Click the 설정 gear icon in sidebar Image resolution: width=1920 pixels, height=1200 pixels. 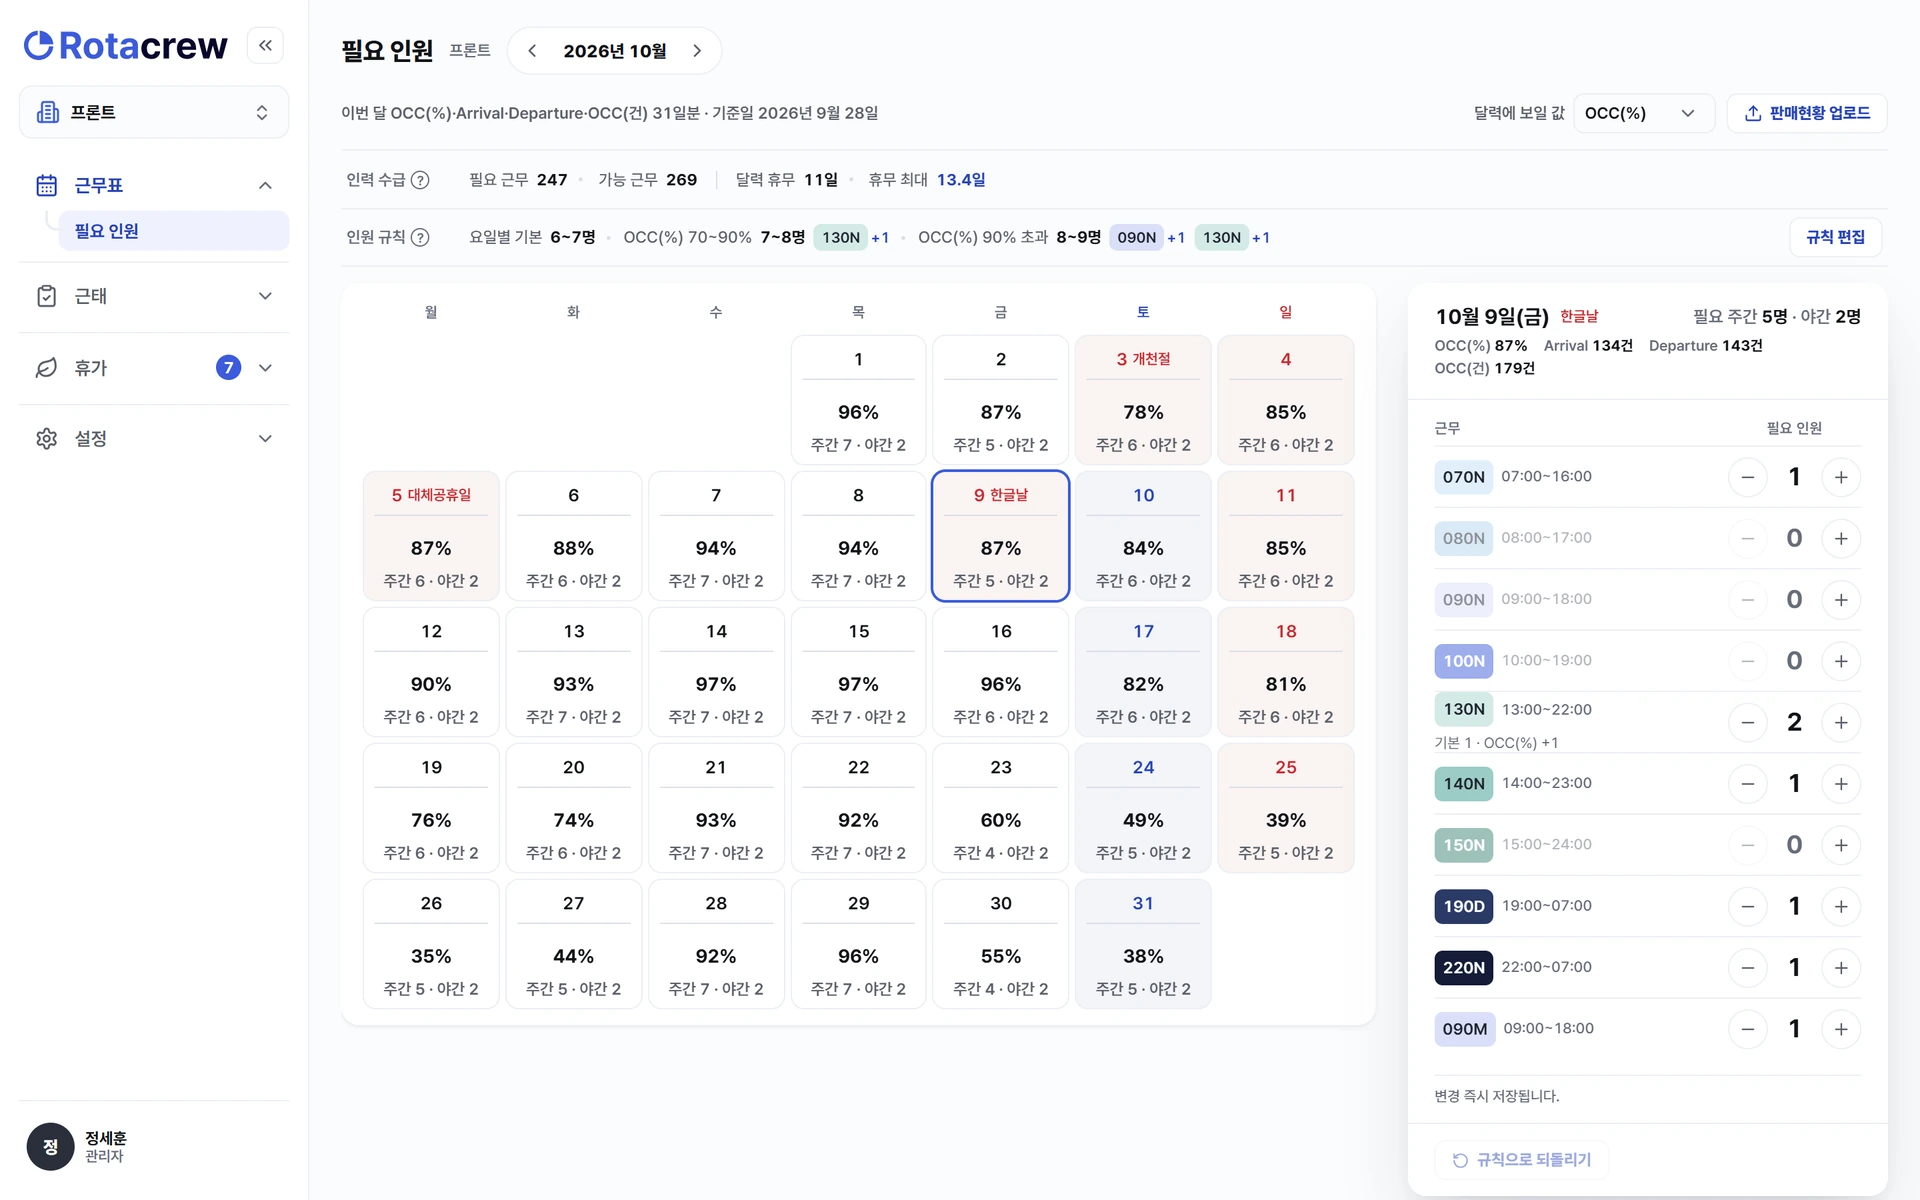pos(47,438)
